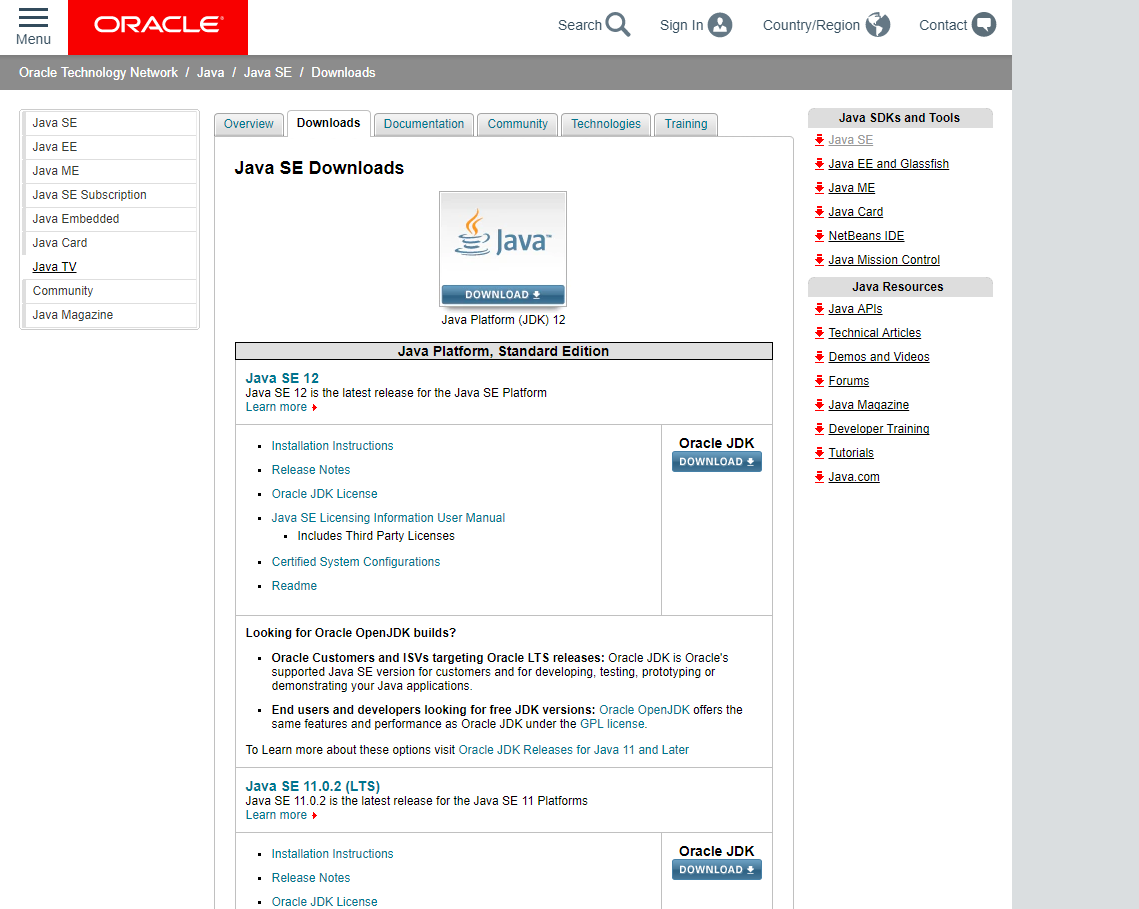Click Learn more under Java SE 12

click(276, 408)
